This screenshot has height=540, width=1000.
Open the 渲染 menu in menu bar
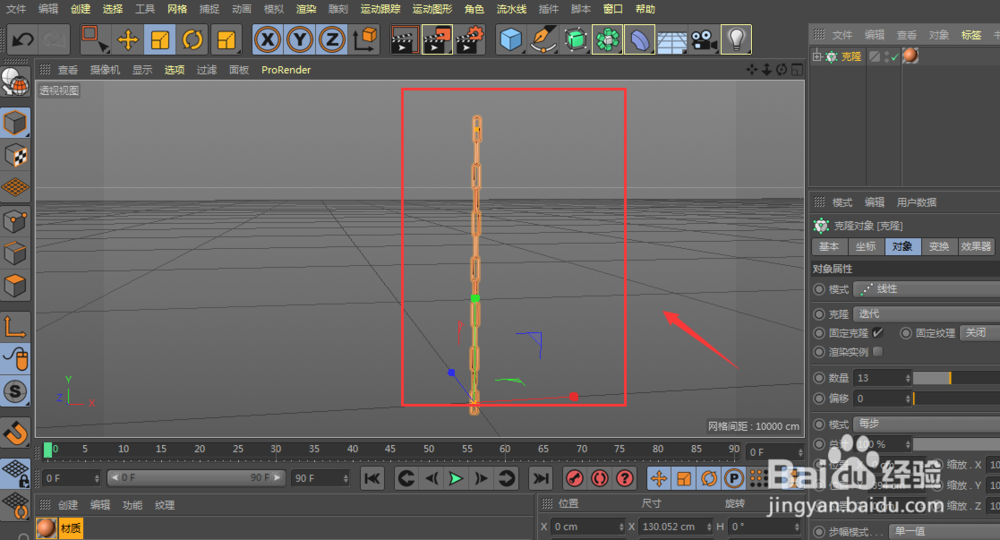[x=306, y=9]
